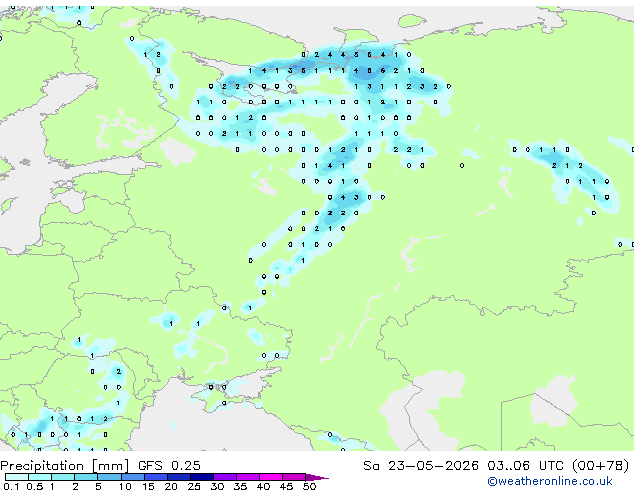The width and height of the screenshot is (634, 490).
Task: Click the "Precipitation [mm]" title text
Action: [x=65, y=466]
